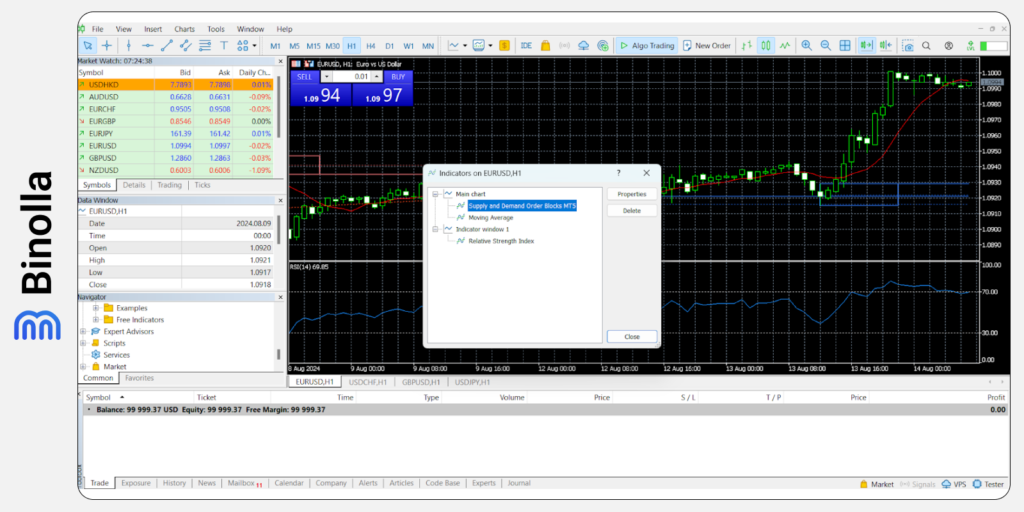Switch timeframe to M15
Screen dimensions: 1024x512
313,46
